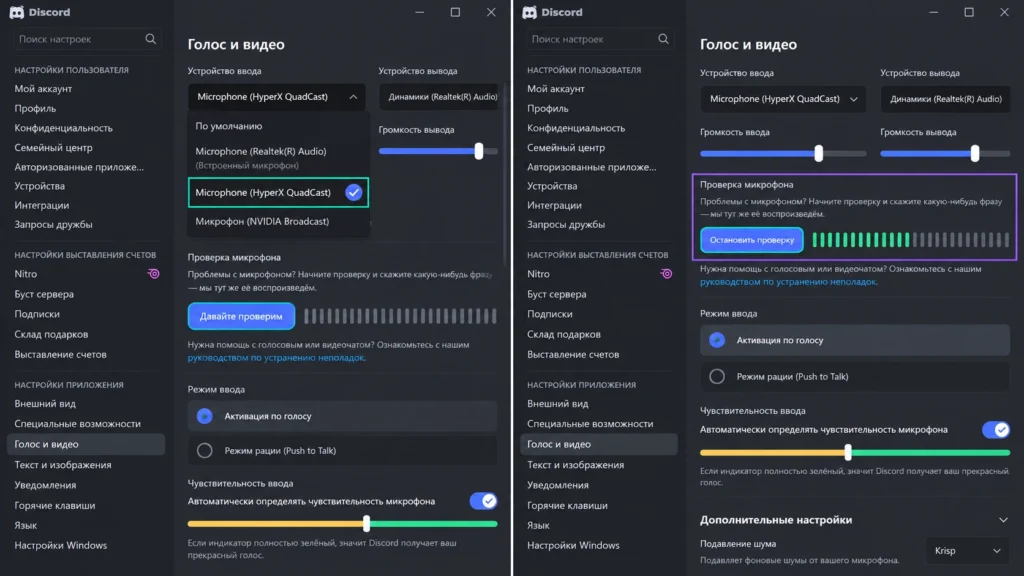This screenshot has width=1024, height=576.
Task: Click sensitivity slider handle in right window
Action: [848, 452]
